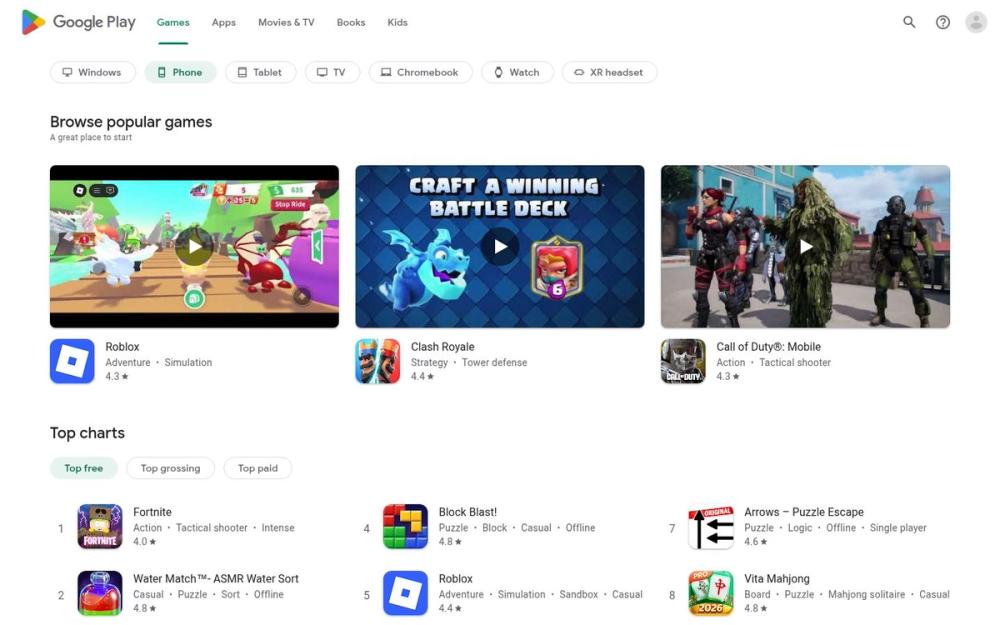Open the Fortnite icon in Top charts
1000x625 pixels.
pos(99,527)
